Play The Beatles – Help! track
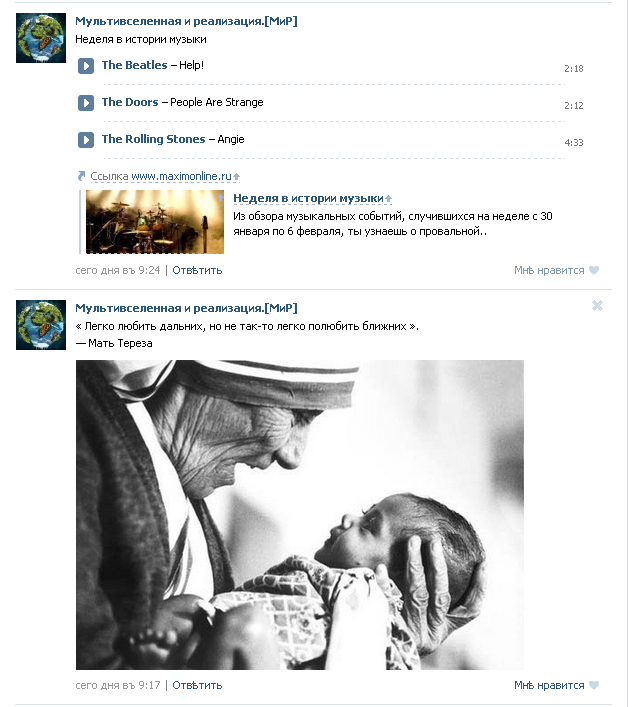The width and height of the screenshot is (628, 707). pyautogui.click(x=86, y=66)
